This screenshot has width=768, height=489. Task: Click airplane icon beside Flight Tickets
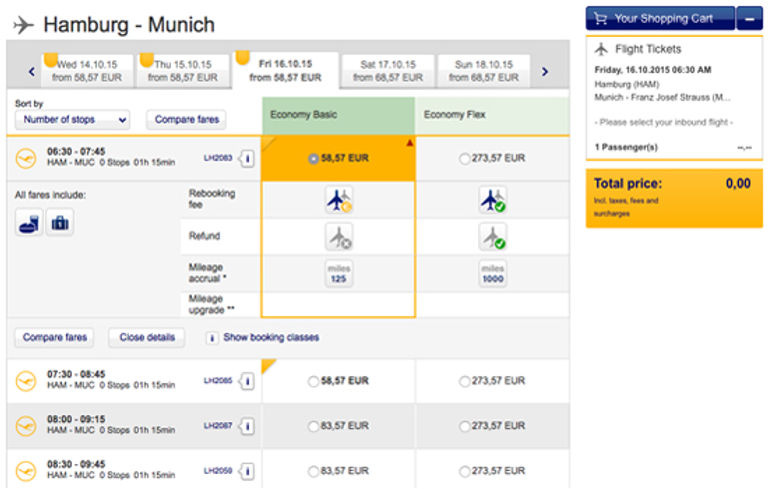click(601, 49)
